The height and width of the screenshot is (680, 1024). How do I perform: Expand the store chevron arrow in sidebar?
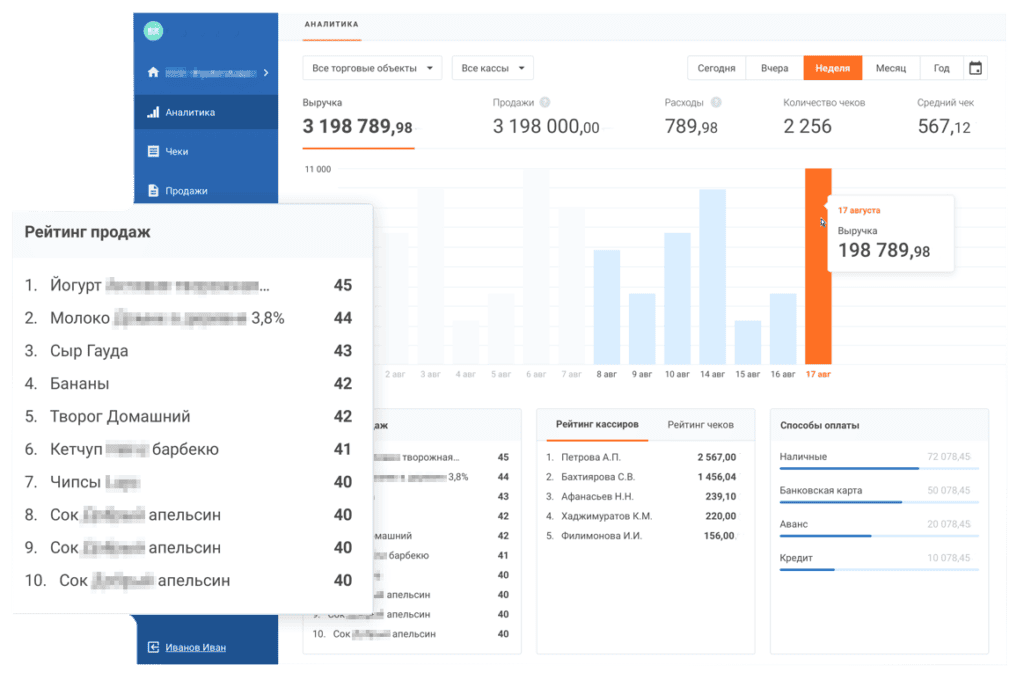click(266, 73)
